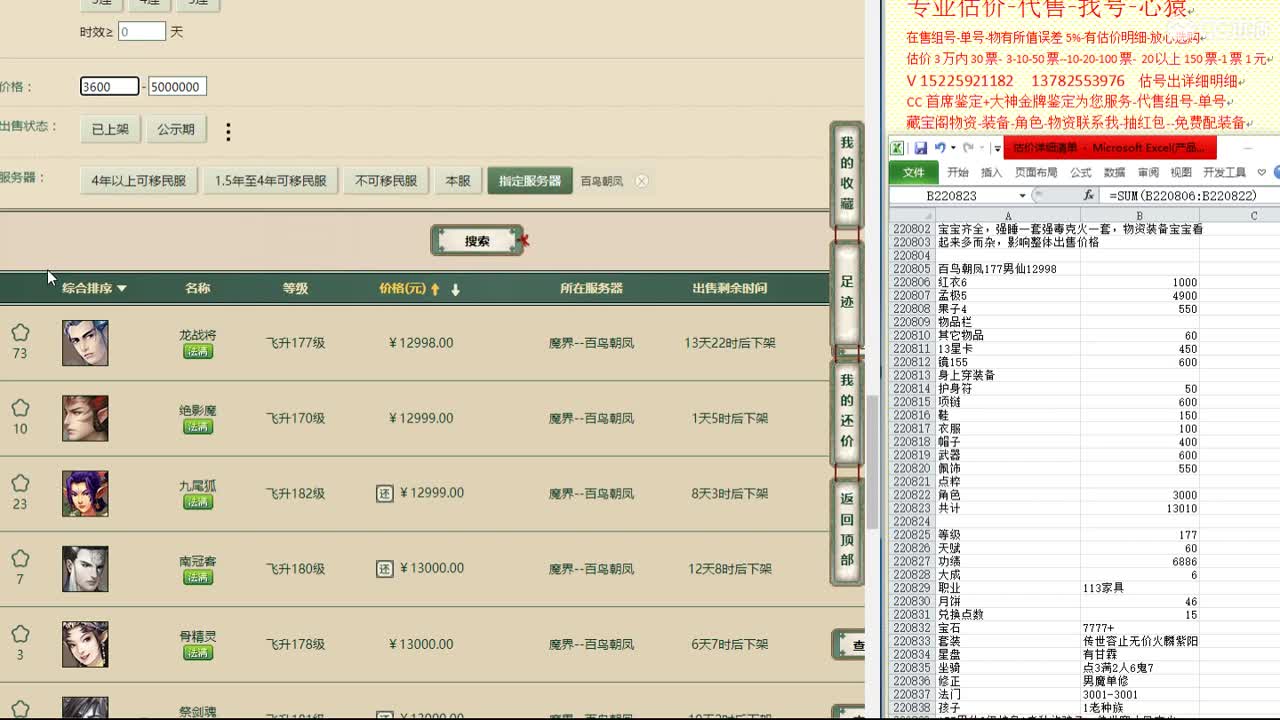Open the 龙战将 listing name link
Screen dimensions: 1280x720
198,335
